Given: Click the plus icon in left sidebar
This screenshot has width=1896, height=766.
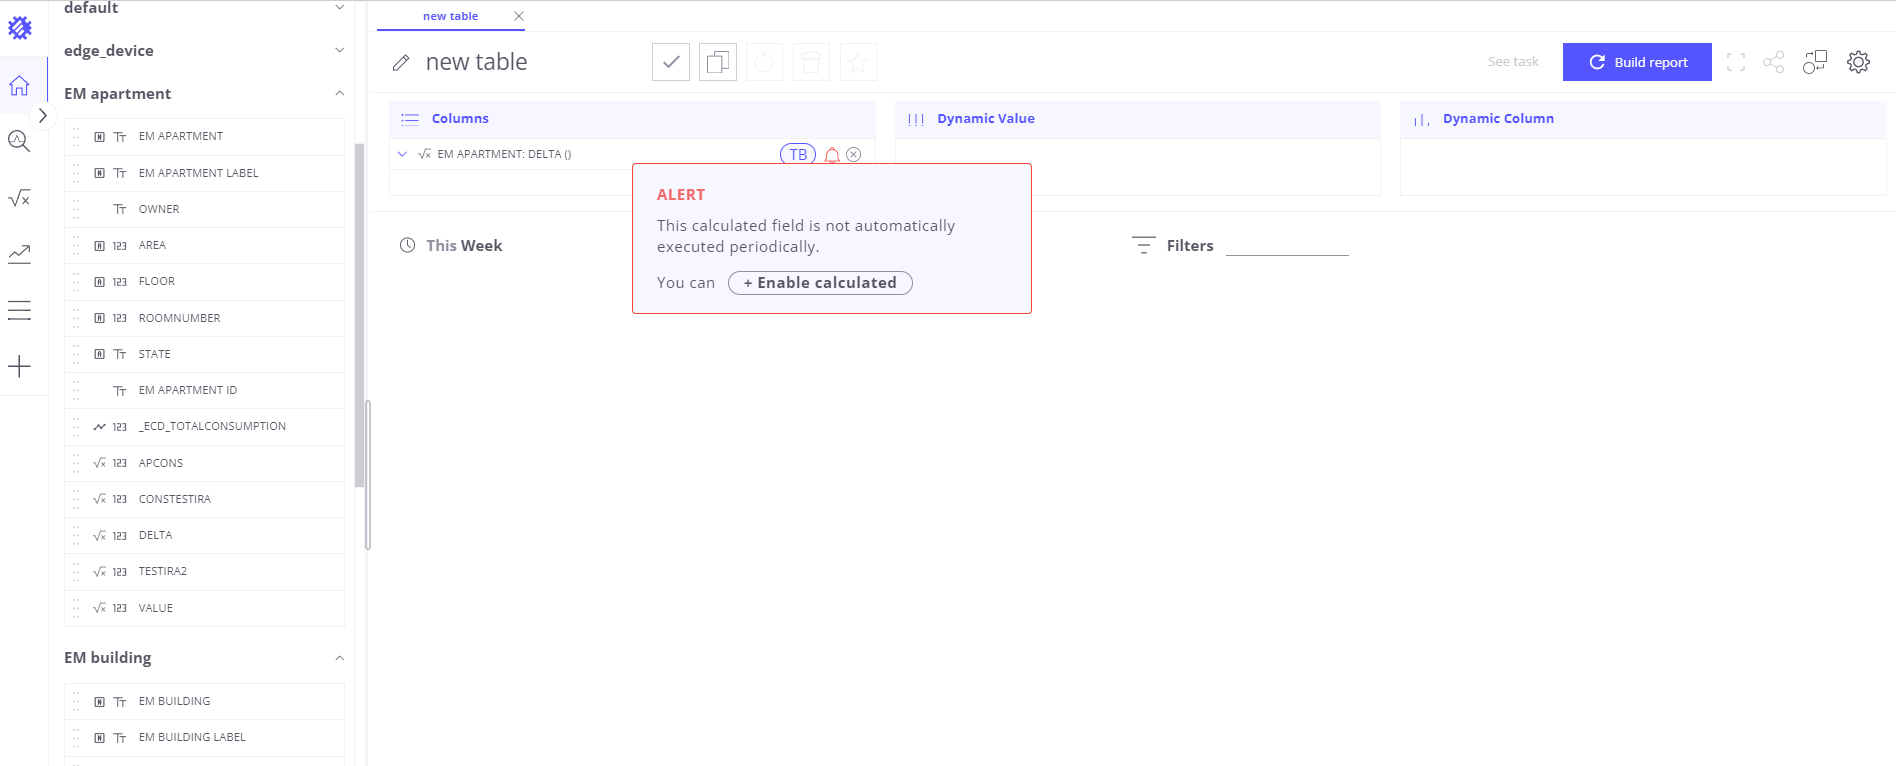Looking at the screenshot, I should point(19,366).
